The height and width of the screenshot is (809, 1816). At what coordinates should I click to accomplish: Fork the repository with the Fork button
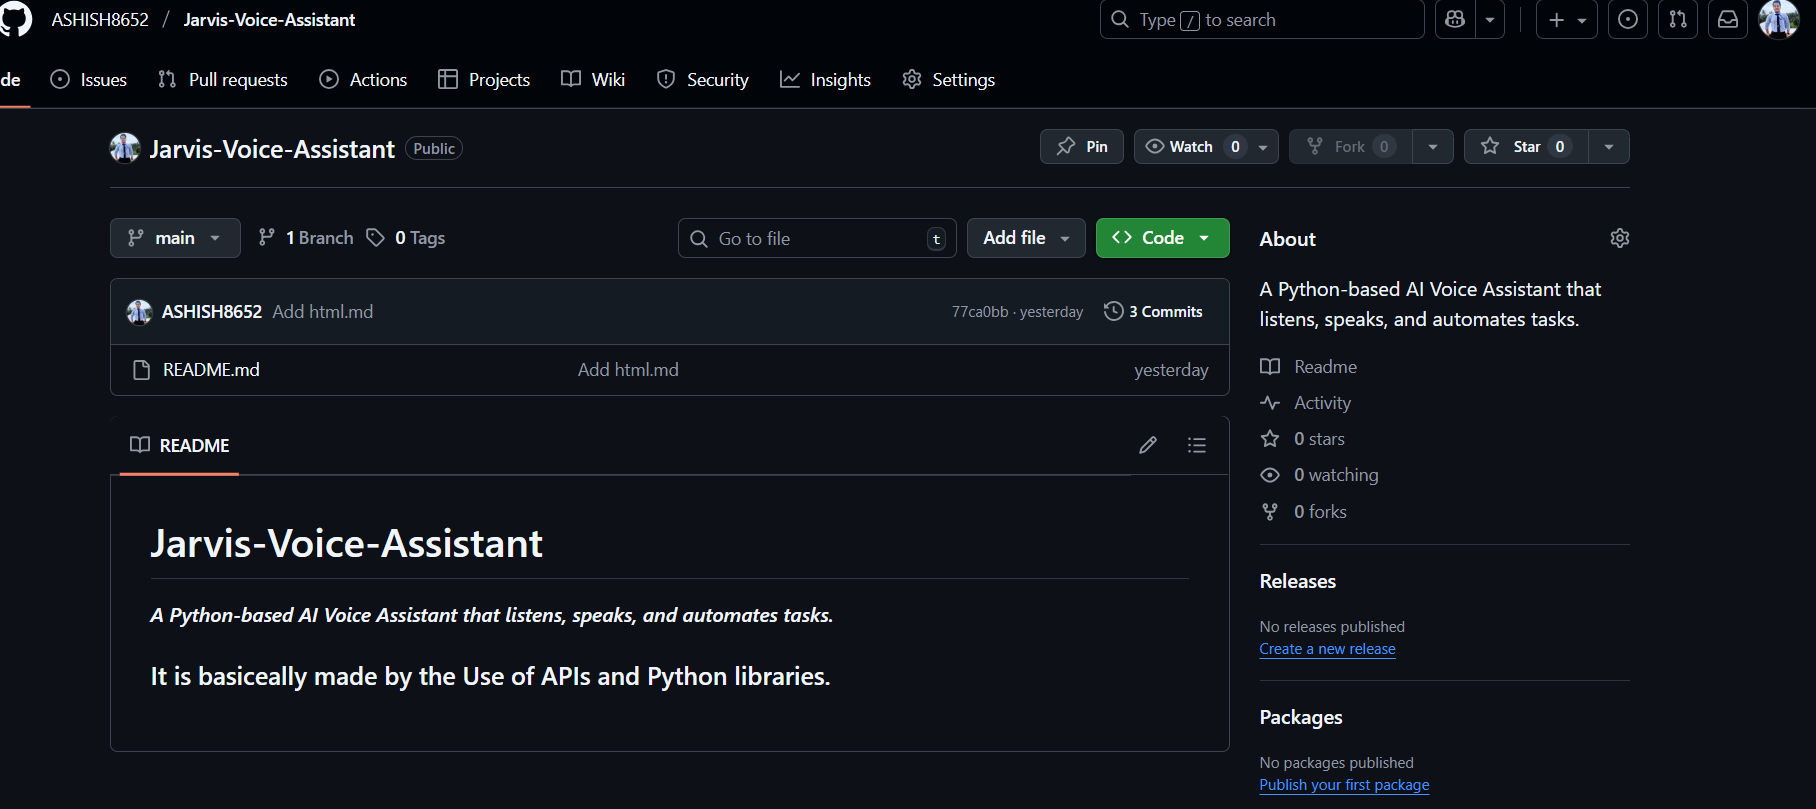point(1351,147)
